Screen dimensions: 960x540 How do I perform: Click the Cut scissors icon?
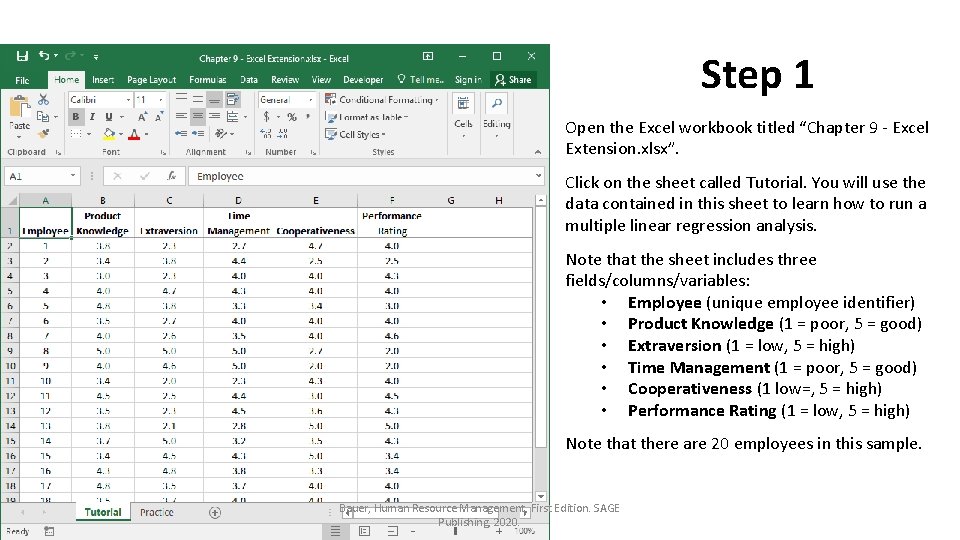pos(43,99)
